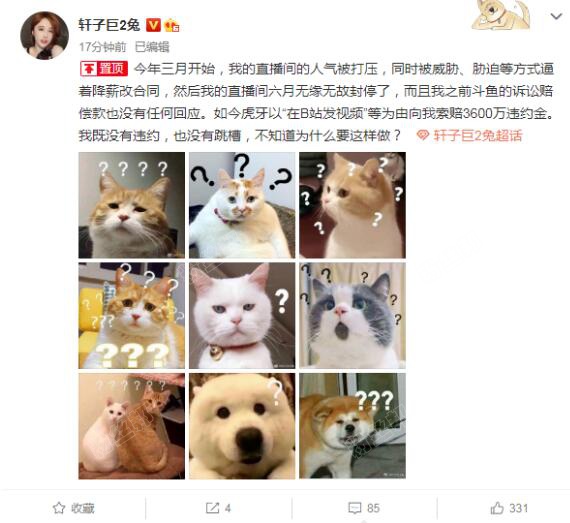View the fluffy white dog thumbnail

pos(242,426)
